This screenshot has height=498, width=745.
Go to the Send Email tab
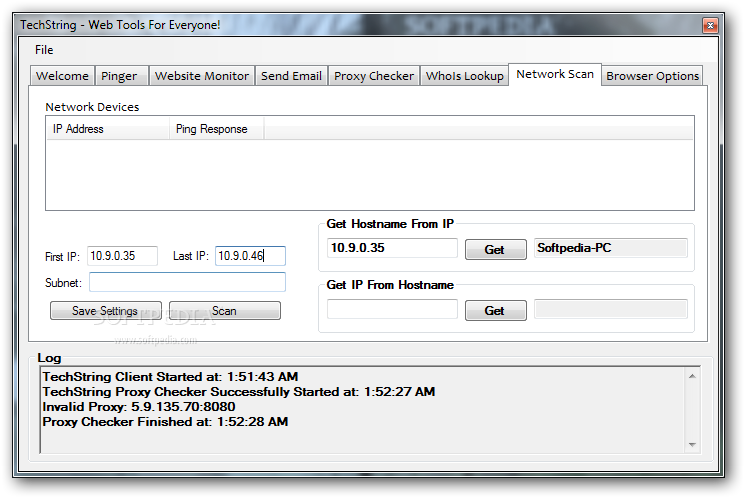[291, 76]
